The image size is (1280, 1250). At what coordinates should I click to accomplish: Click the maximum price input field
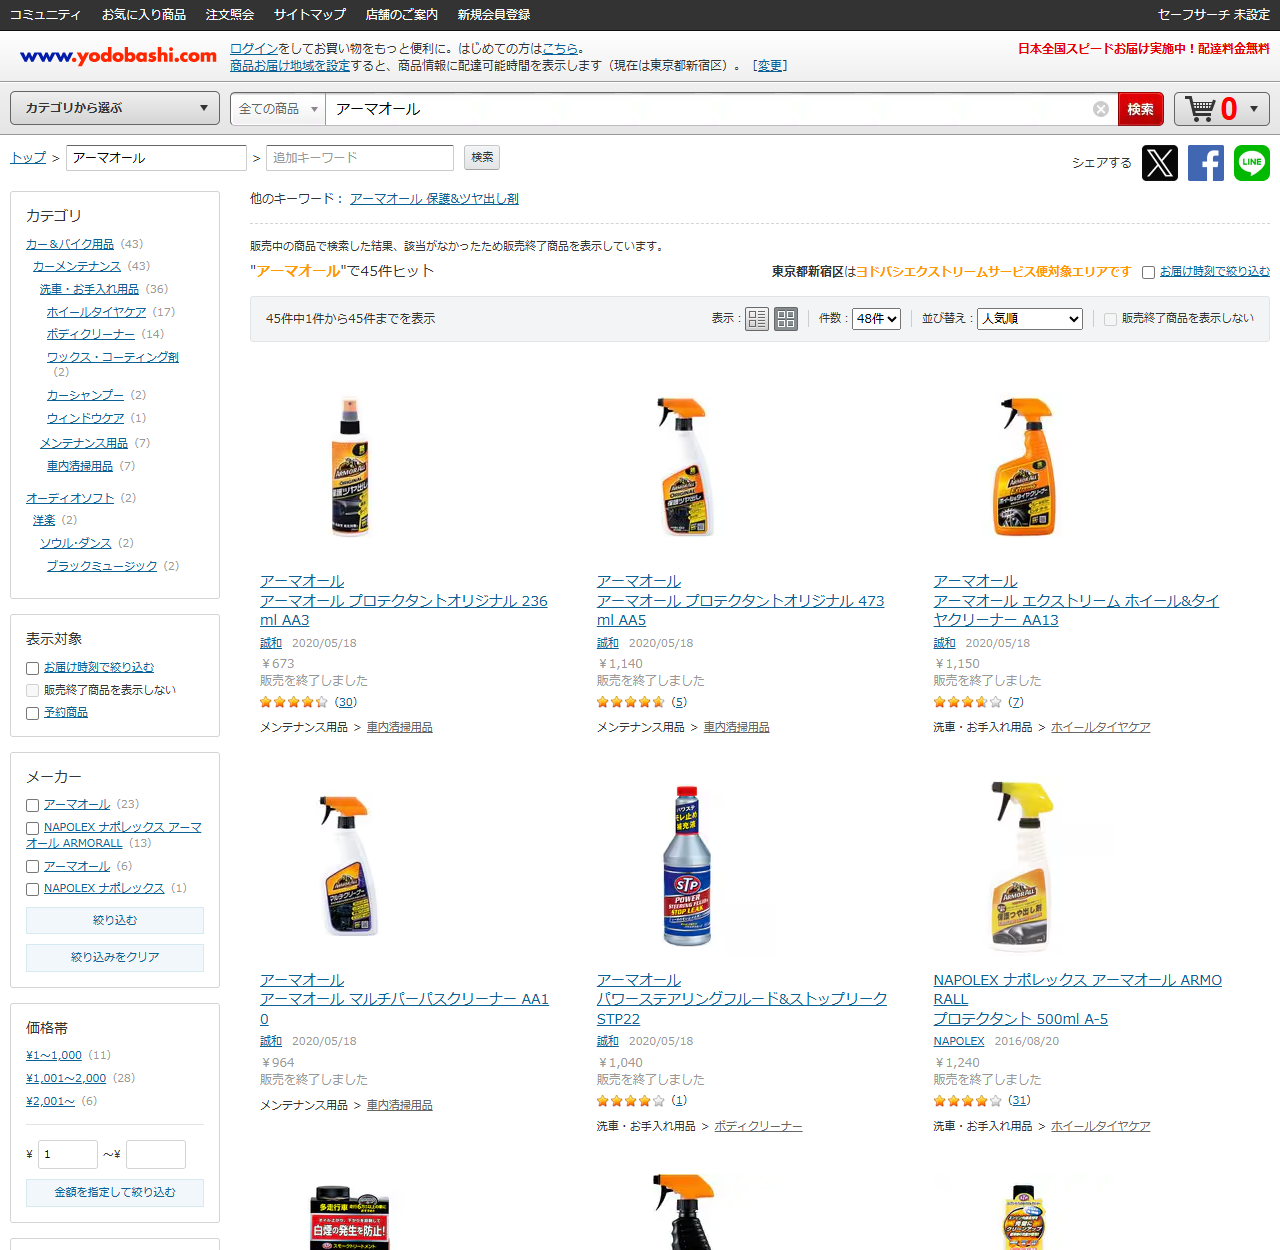tap(156, 1154)
